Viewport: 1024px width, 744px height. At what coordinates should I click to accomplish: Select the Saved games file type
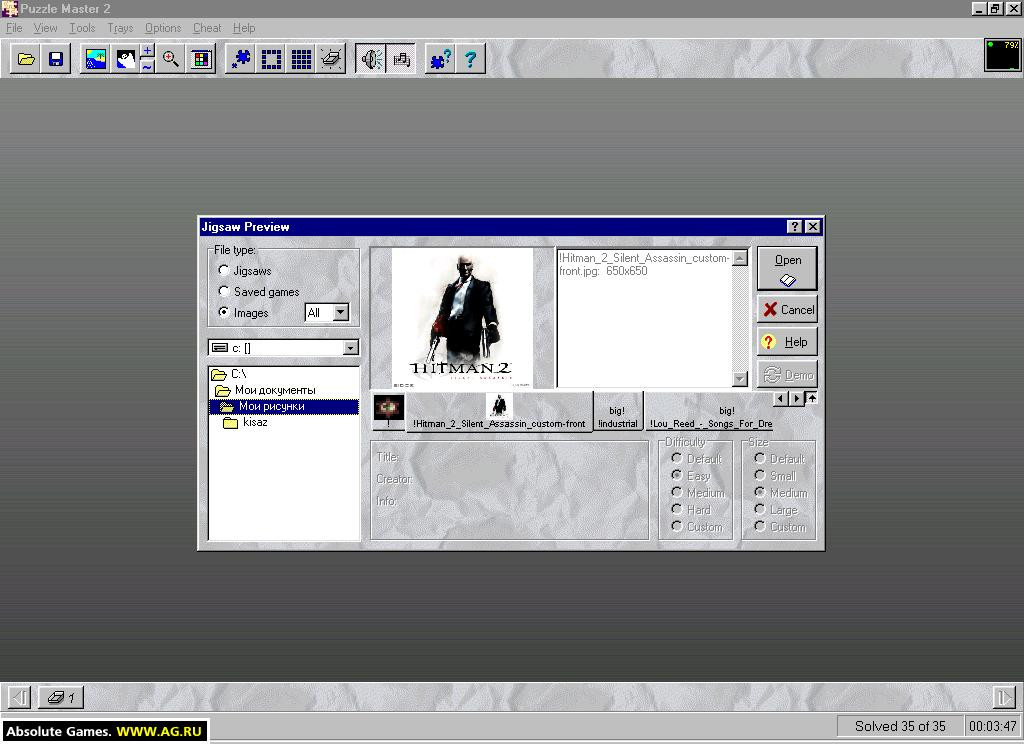click(x=259, y=291)
